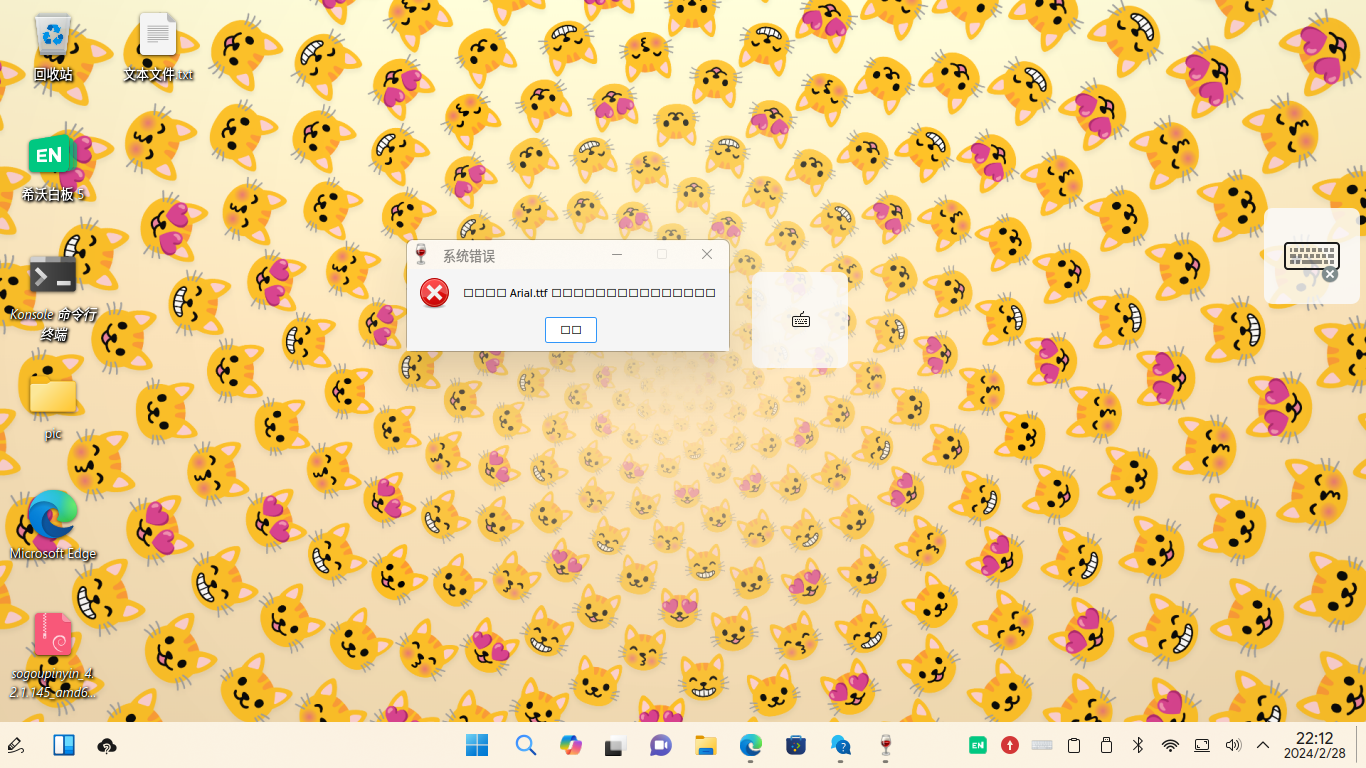Open taskbar Search

point(526,745)
